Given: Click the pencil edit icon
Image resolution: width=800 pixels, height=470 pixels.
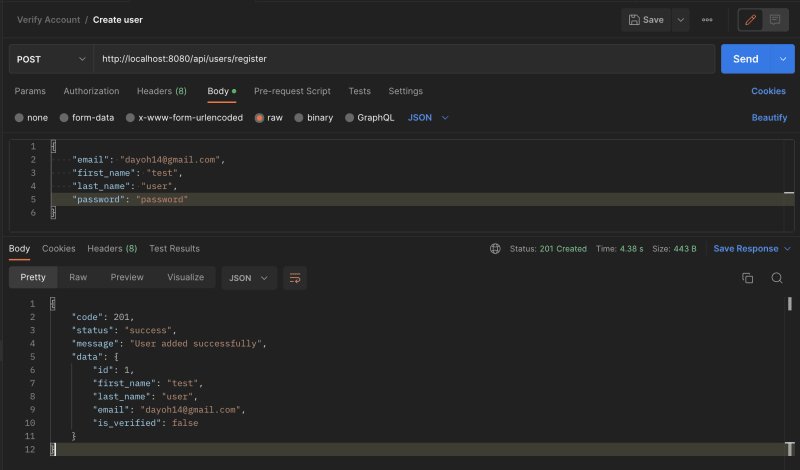Looking at the screenshot, I should 751,20.
